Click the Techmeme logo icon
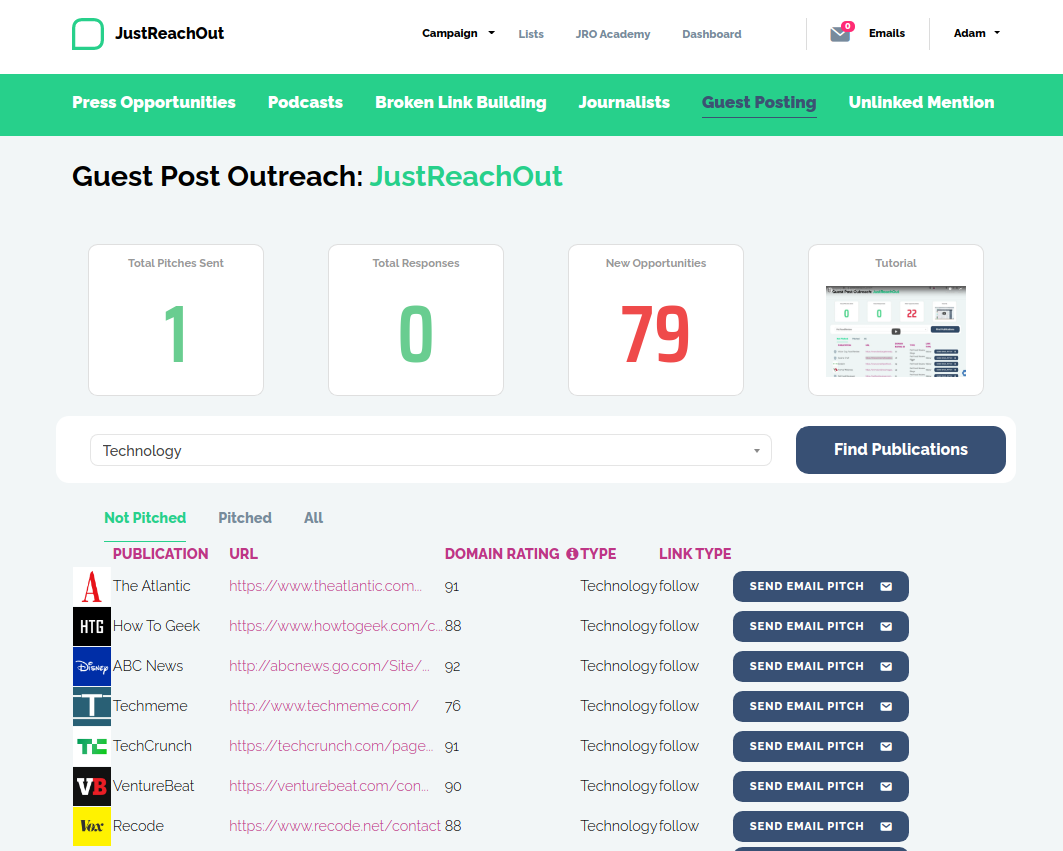The height and width of the screenshot is (851, 1063). pyautogui.click(x=92, y=707)
